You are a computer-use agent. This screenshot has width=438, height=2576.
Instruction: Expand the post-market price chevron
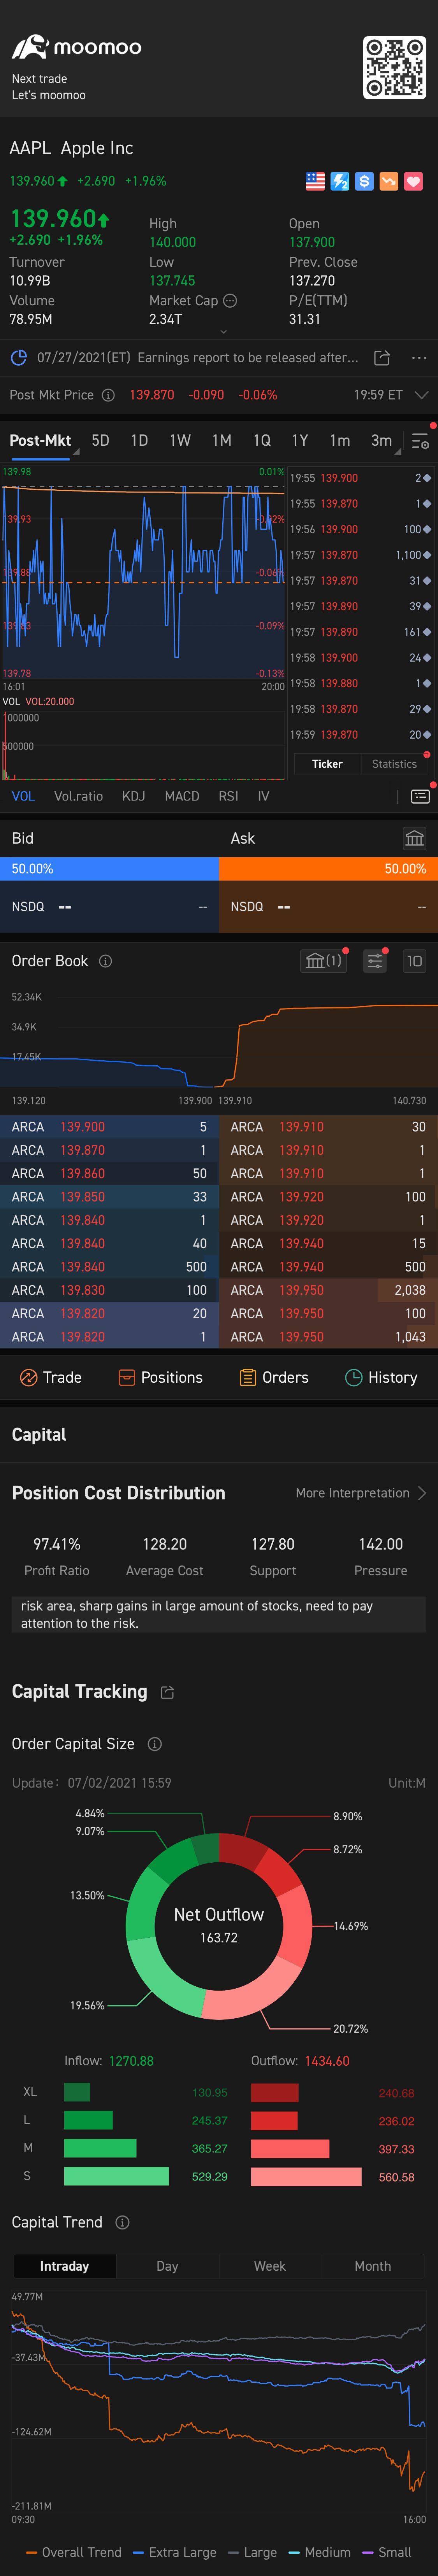(x=421, y=395)
